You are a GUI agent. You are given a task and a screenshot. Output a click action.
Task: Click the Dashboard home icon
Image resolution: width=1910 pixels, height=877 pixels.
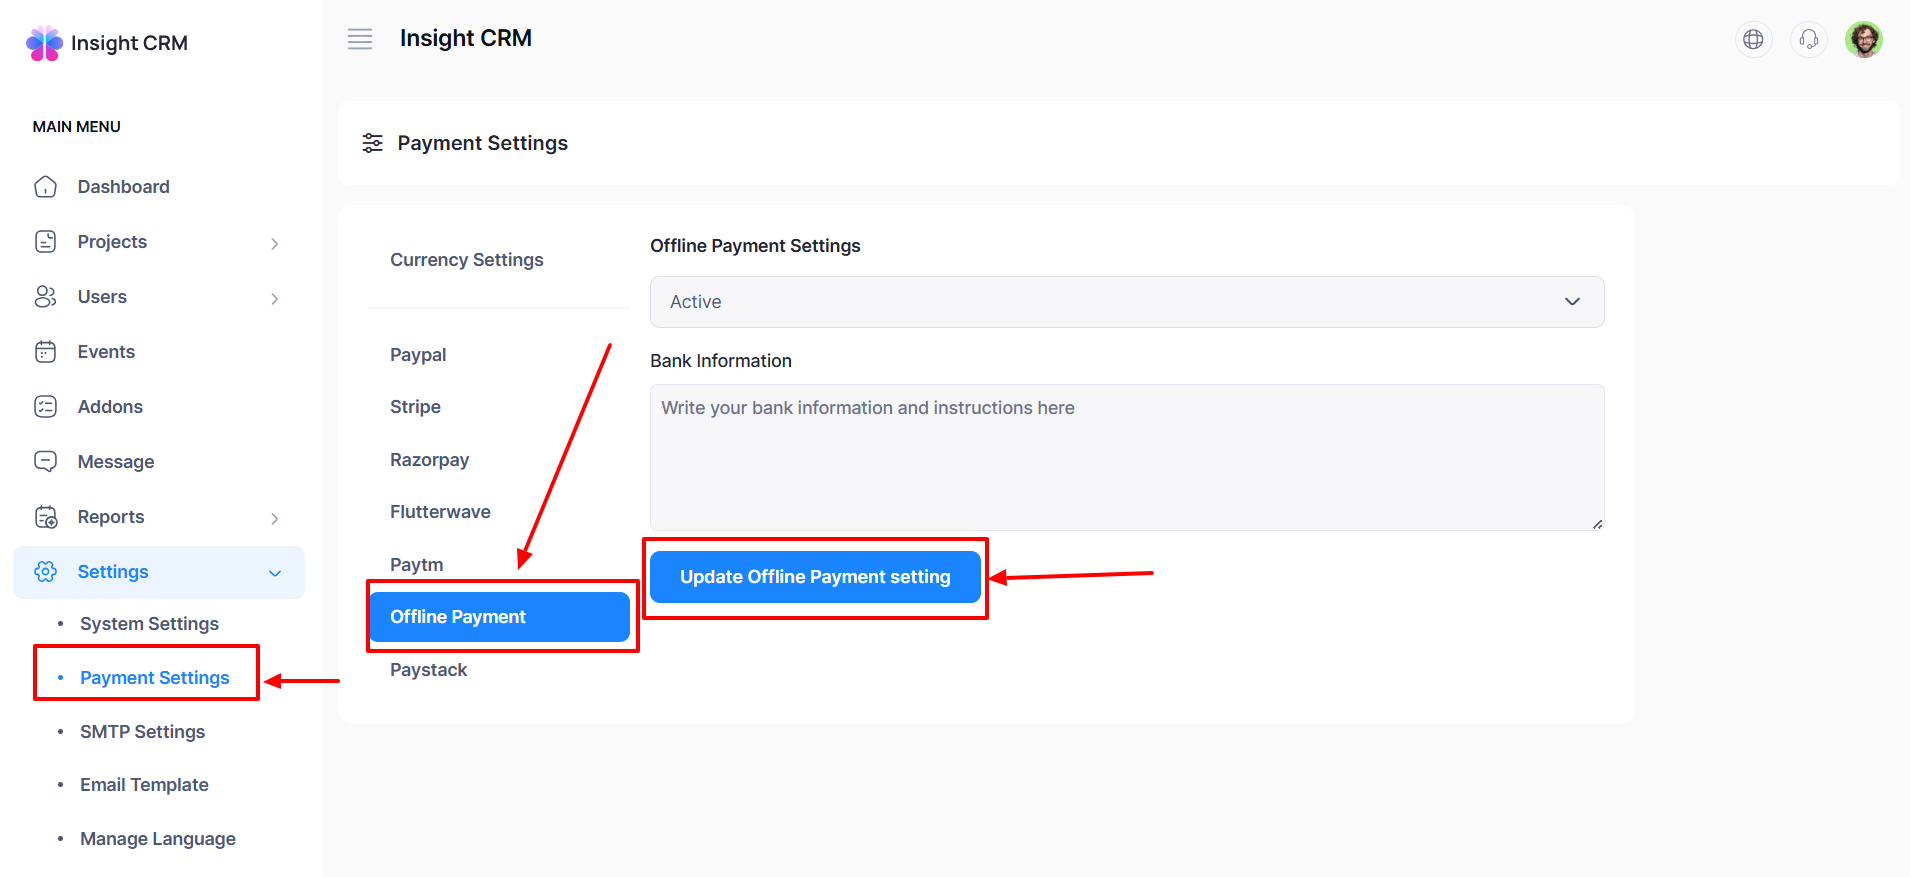pyautogui.click(x=46, y=187)
